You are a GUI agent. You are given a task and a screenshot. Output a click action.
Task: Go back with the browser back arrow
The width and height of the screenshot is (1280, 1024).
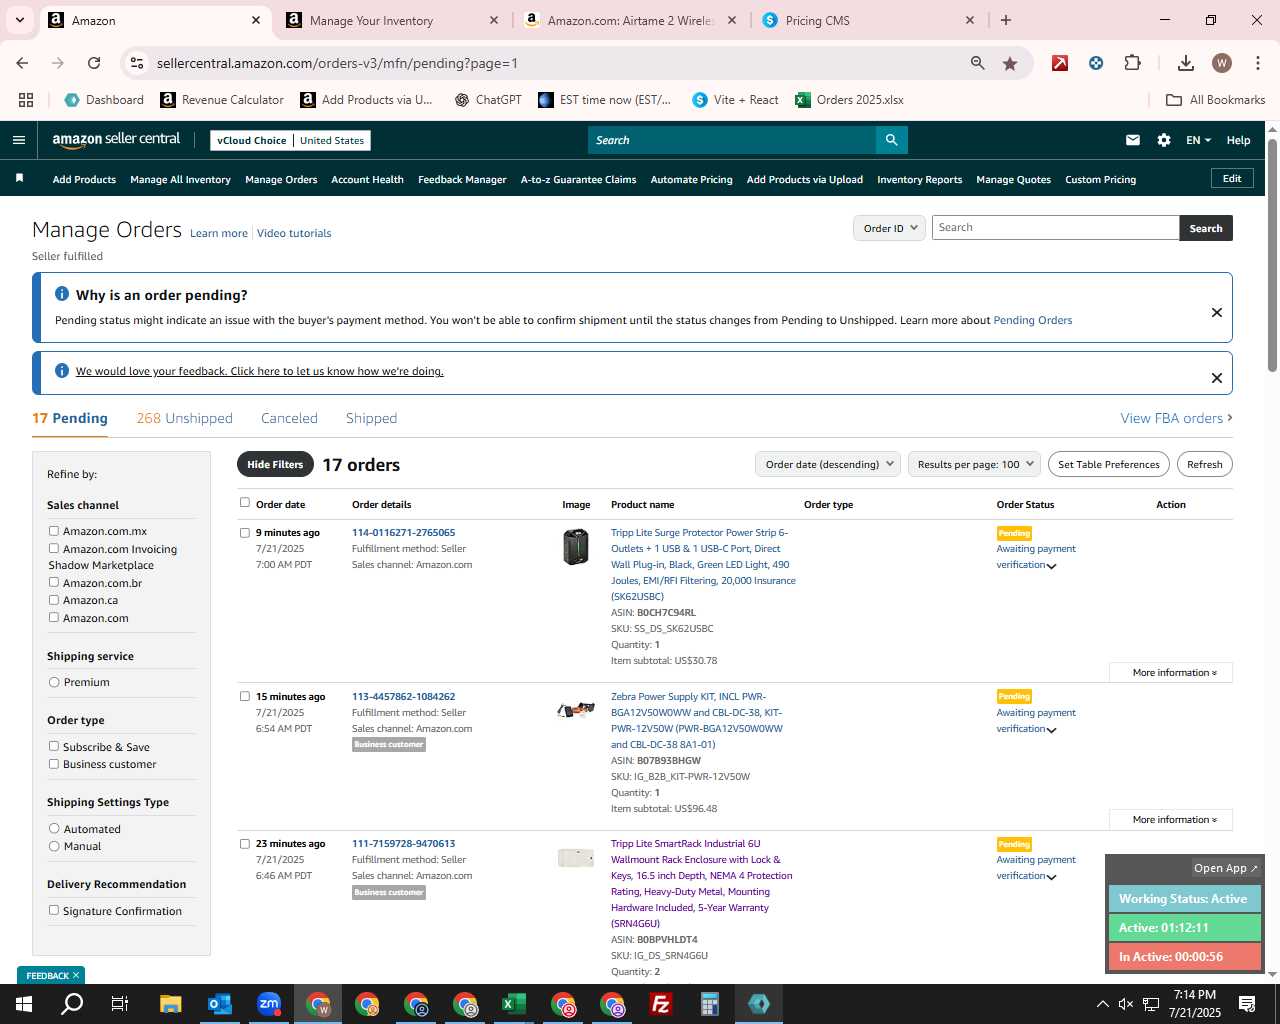(x=22, y=63)
